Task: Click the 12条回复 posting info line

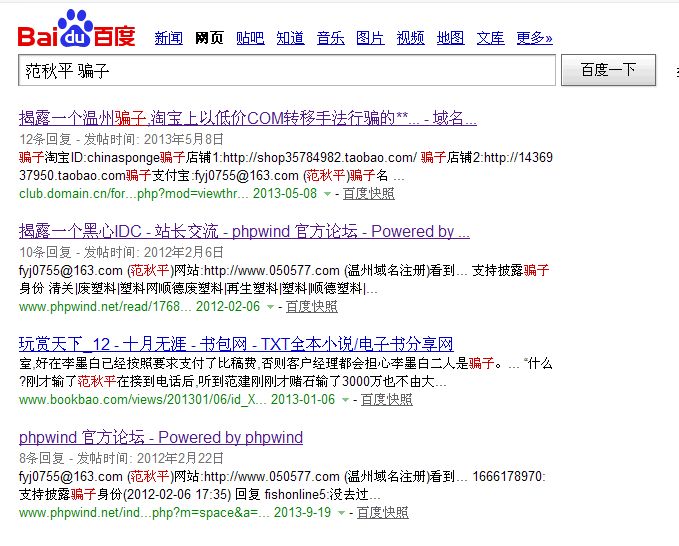Action: click(121, 139)
